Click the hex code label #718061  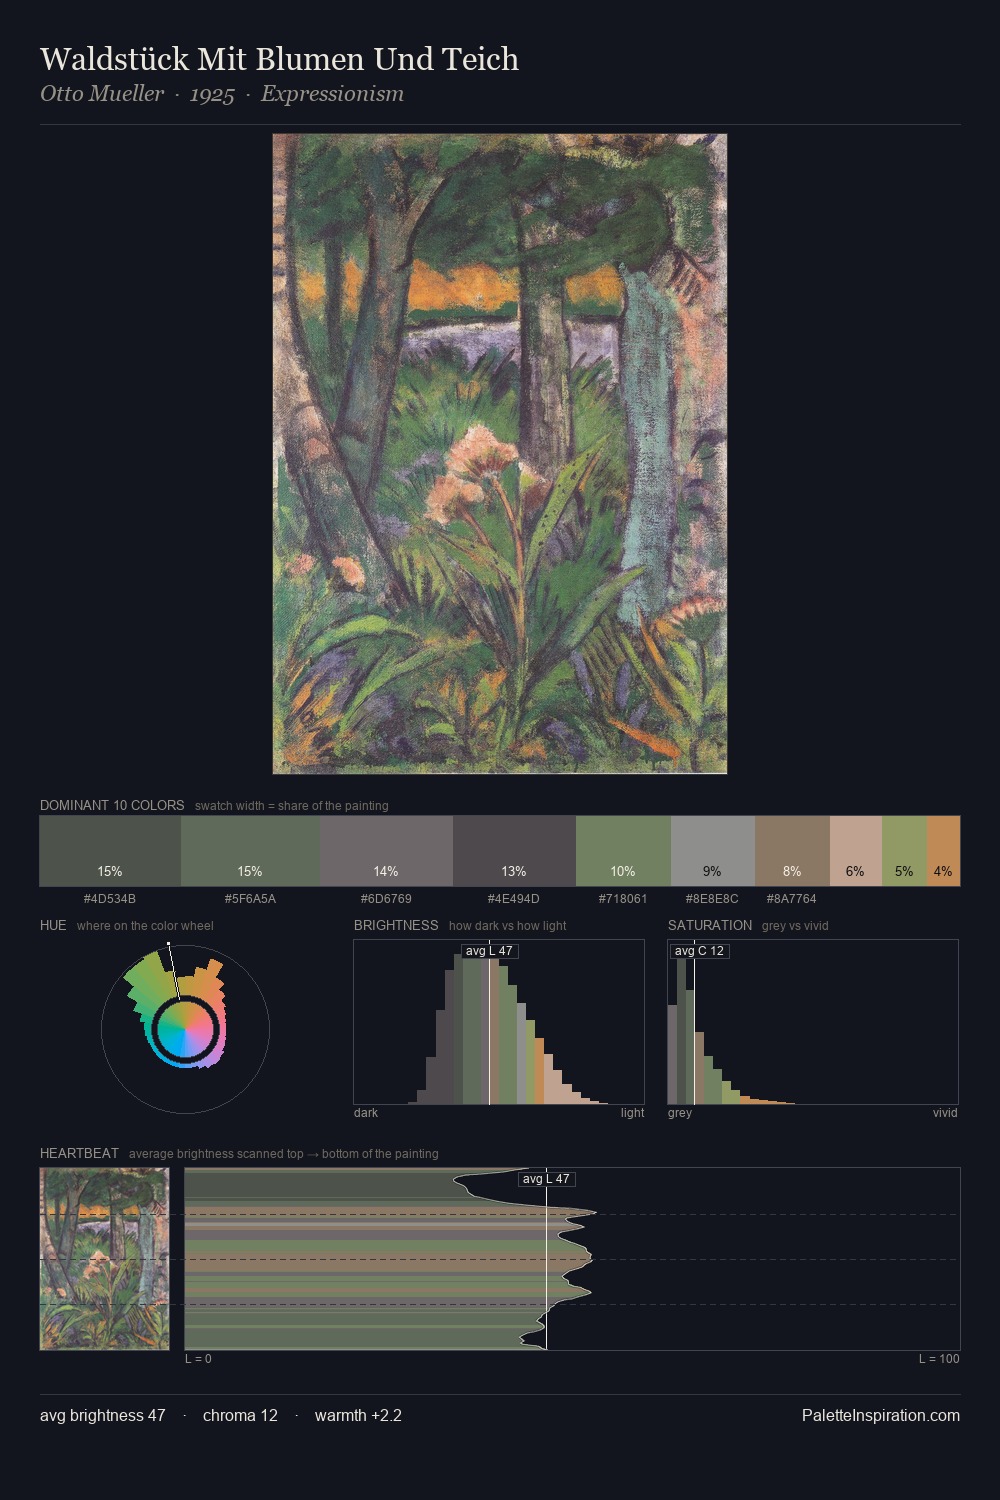(623, 899)
